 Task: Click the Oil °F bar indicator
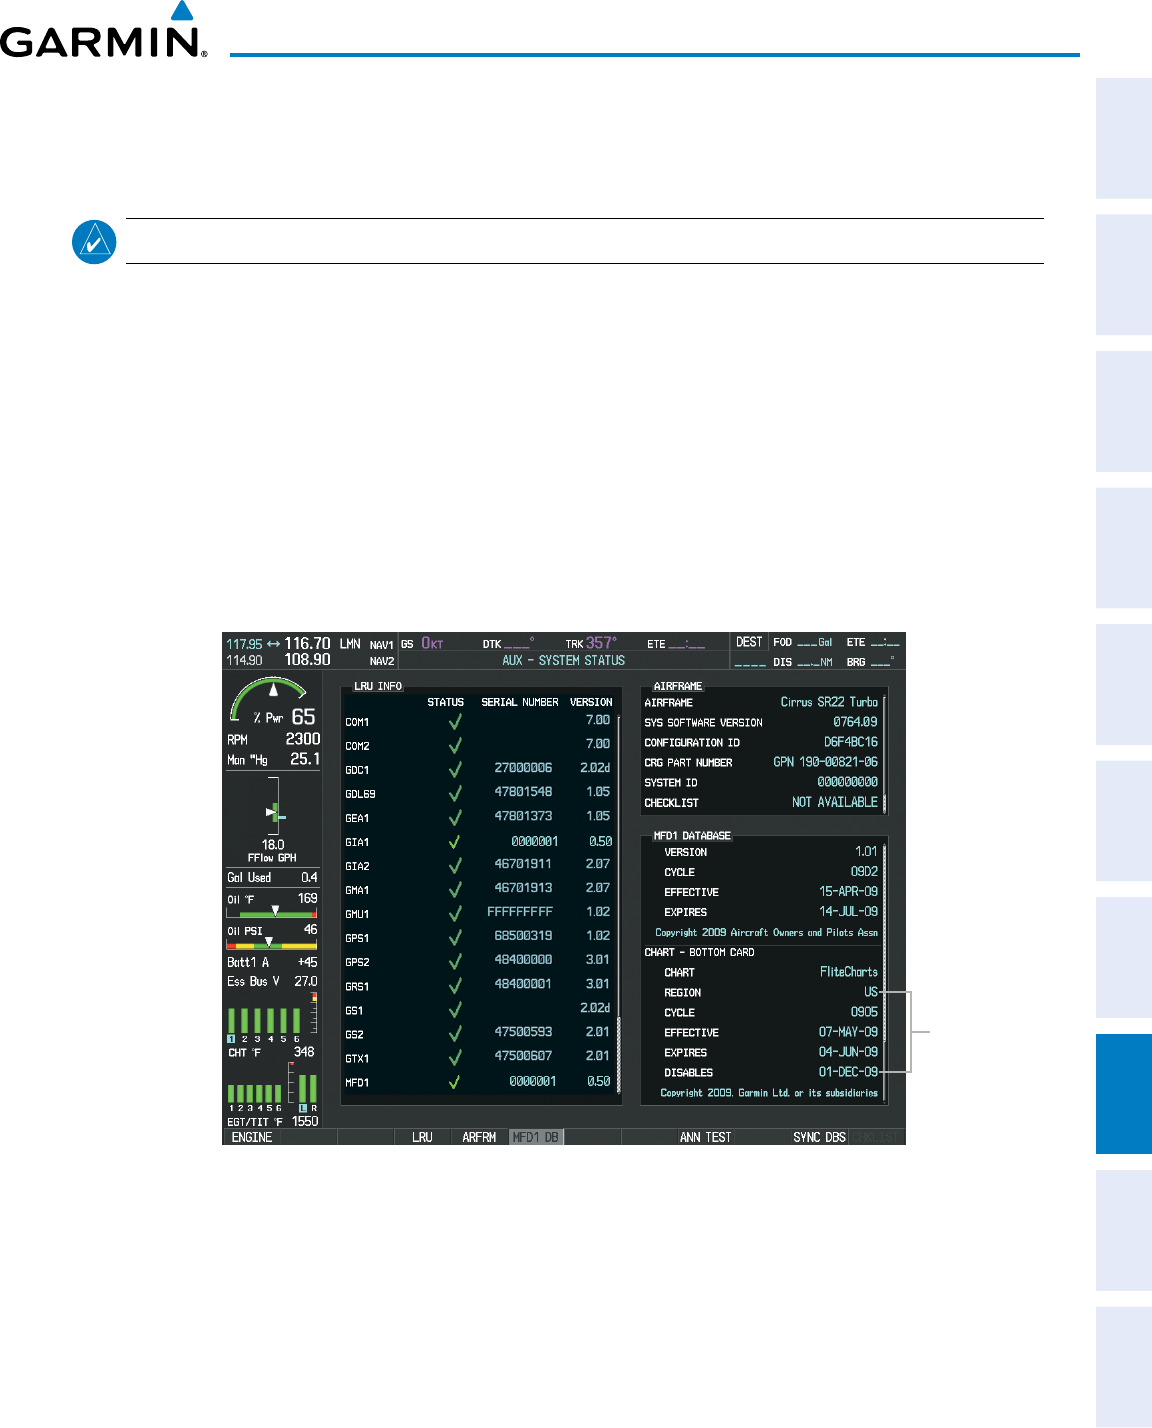coord(272,913)
